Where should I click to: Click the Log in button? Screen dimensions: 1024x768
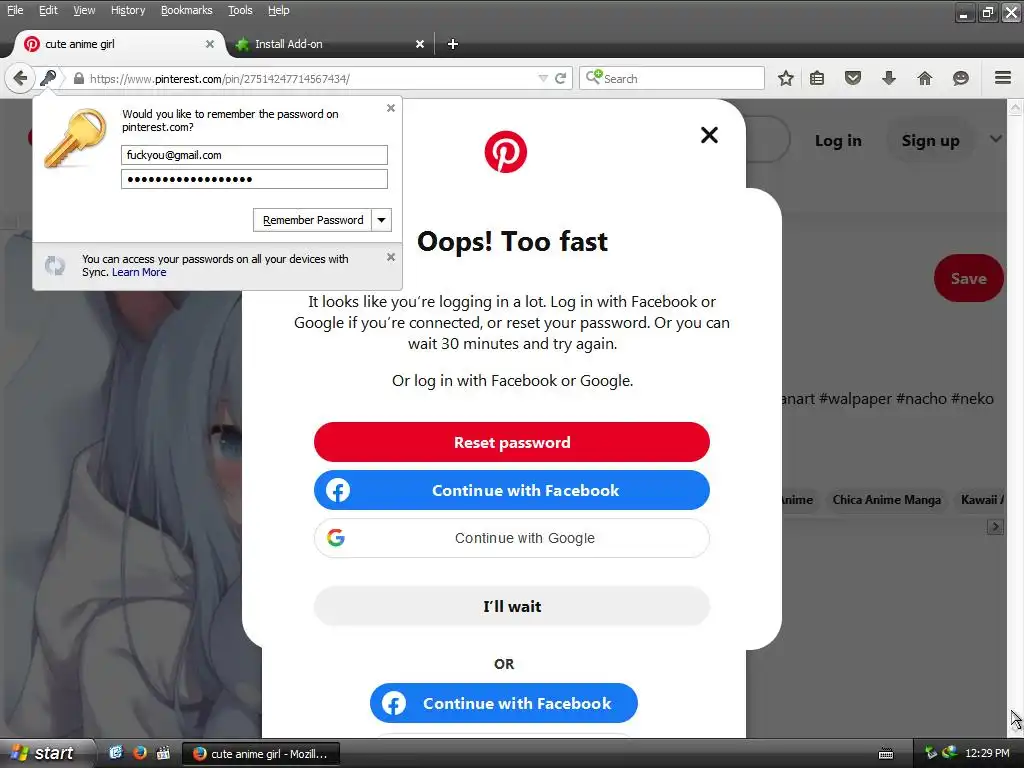coord(838,140)
